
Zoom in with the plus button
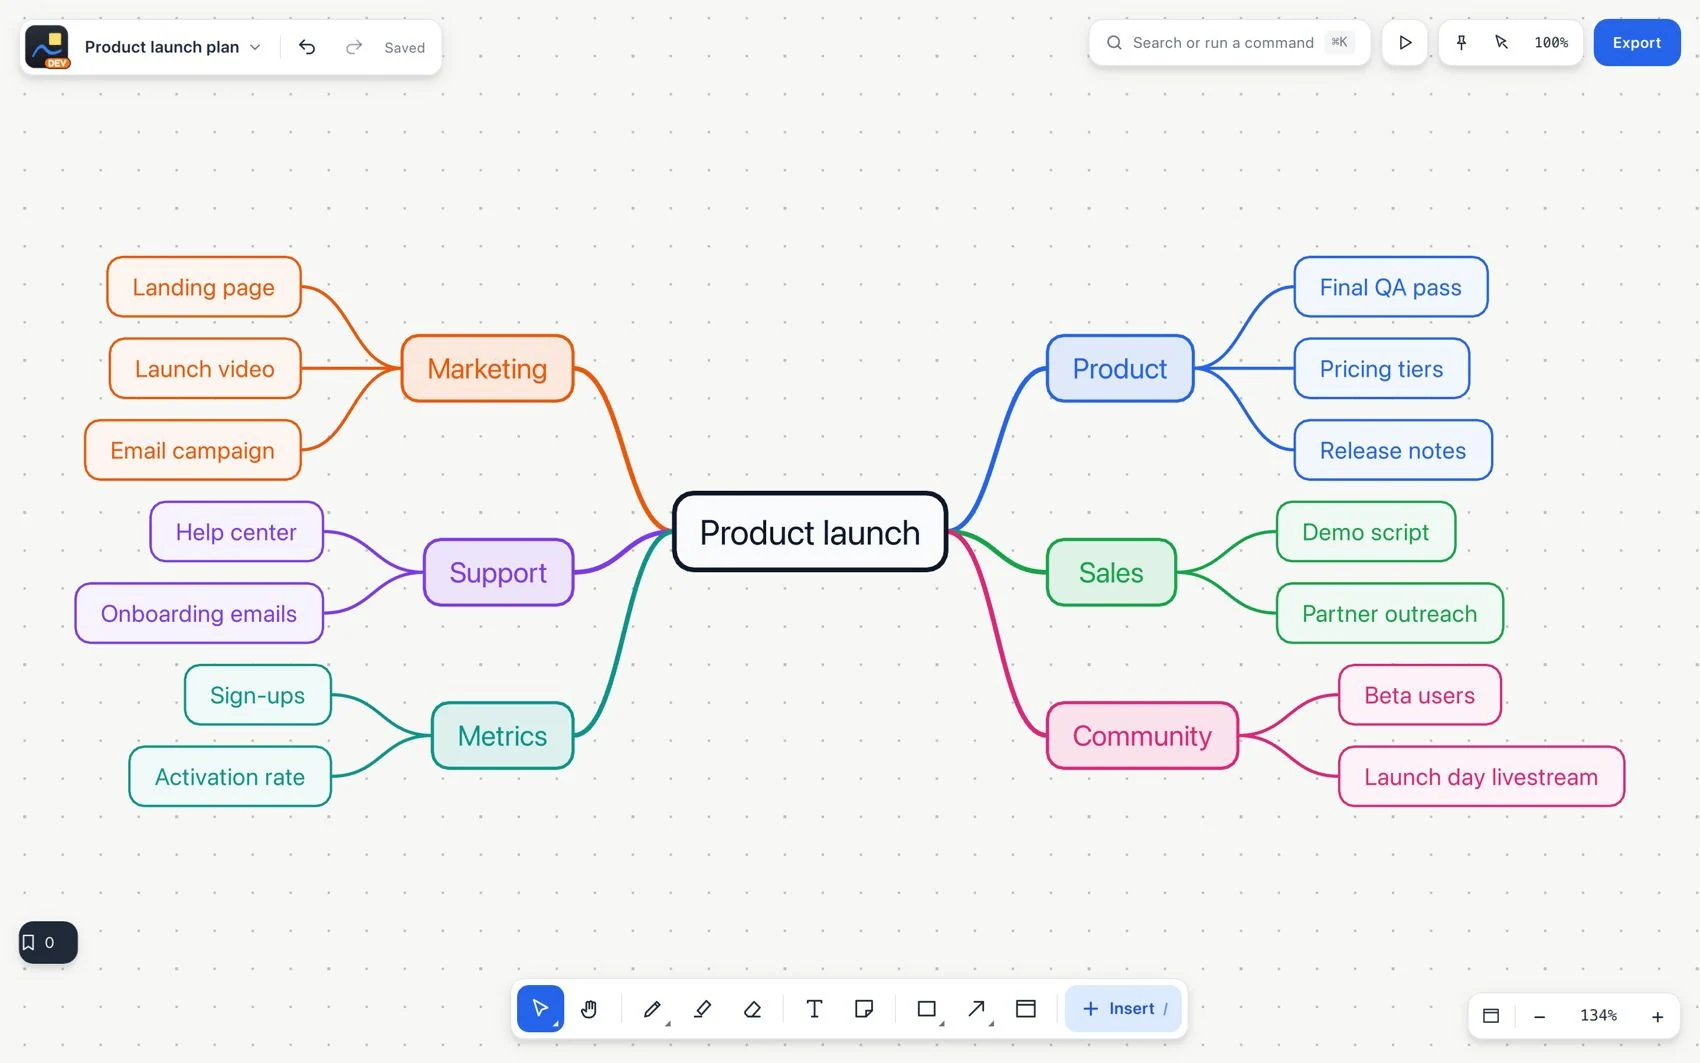pyautogui.click(x=1657, y=1016)
